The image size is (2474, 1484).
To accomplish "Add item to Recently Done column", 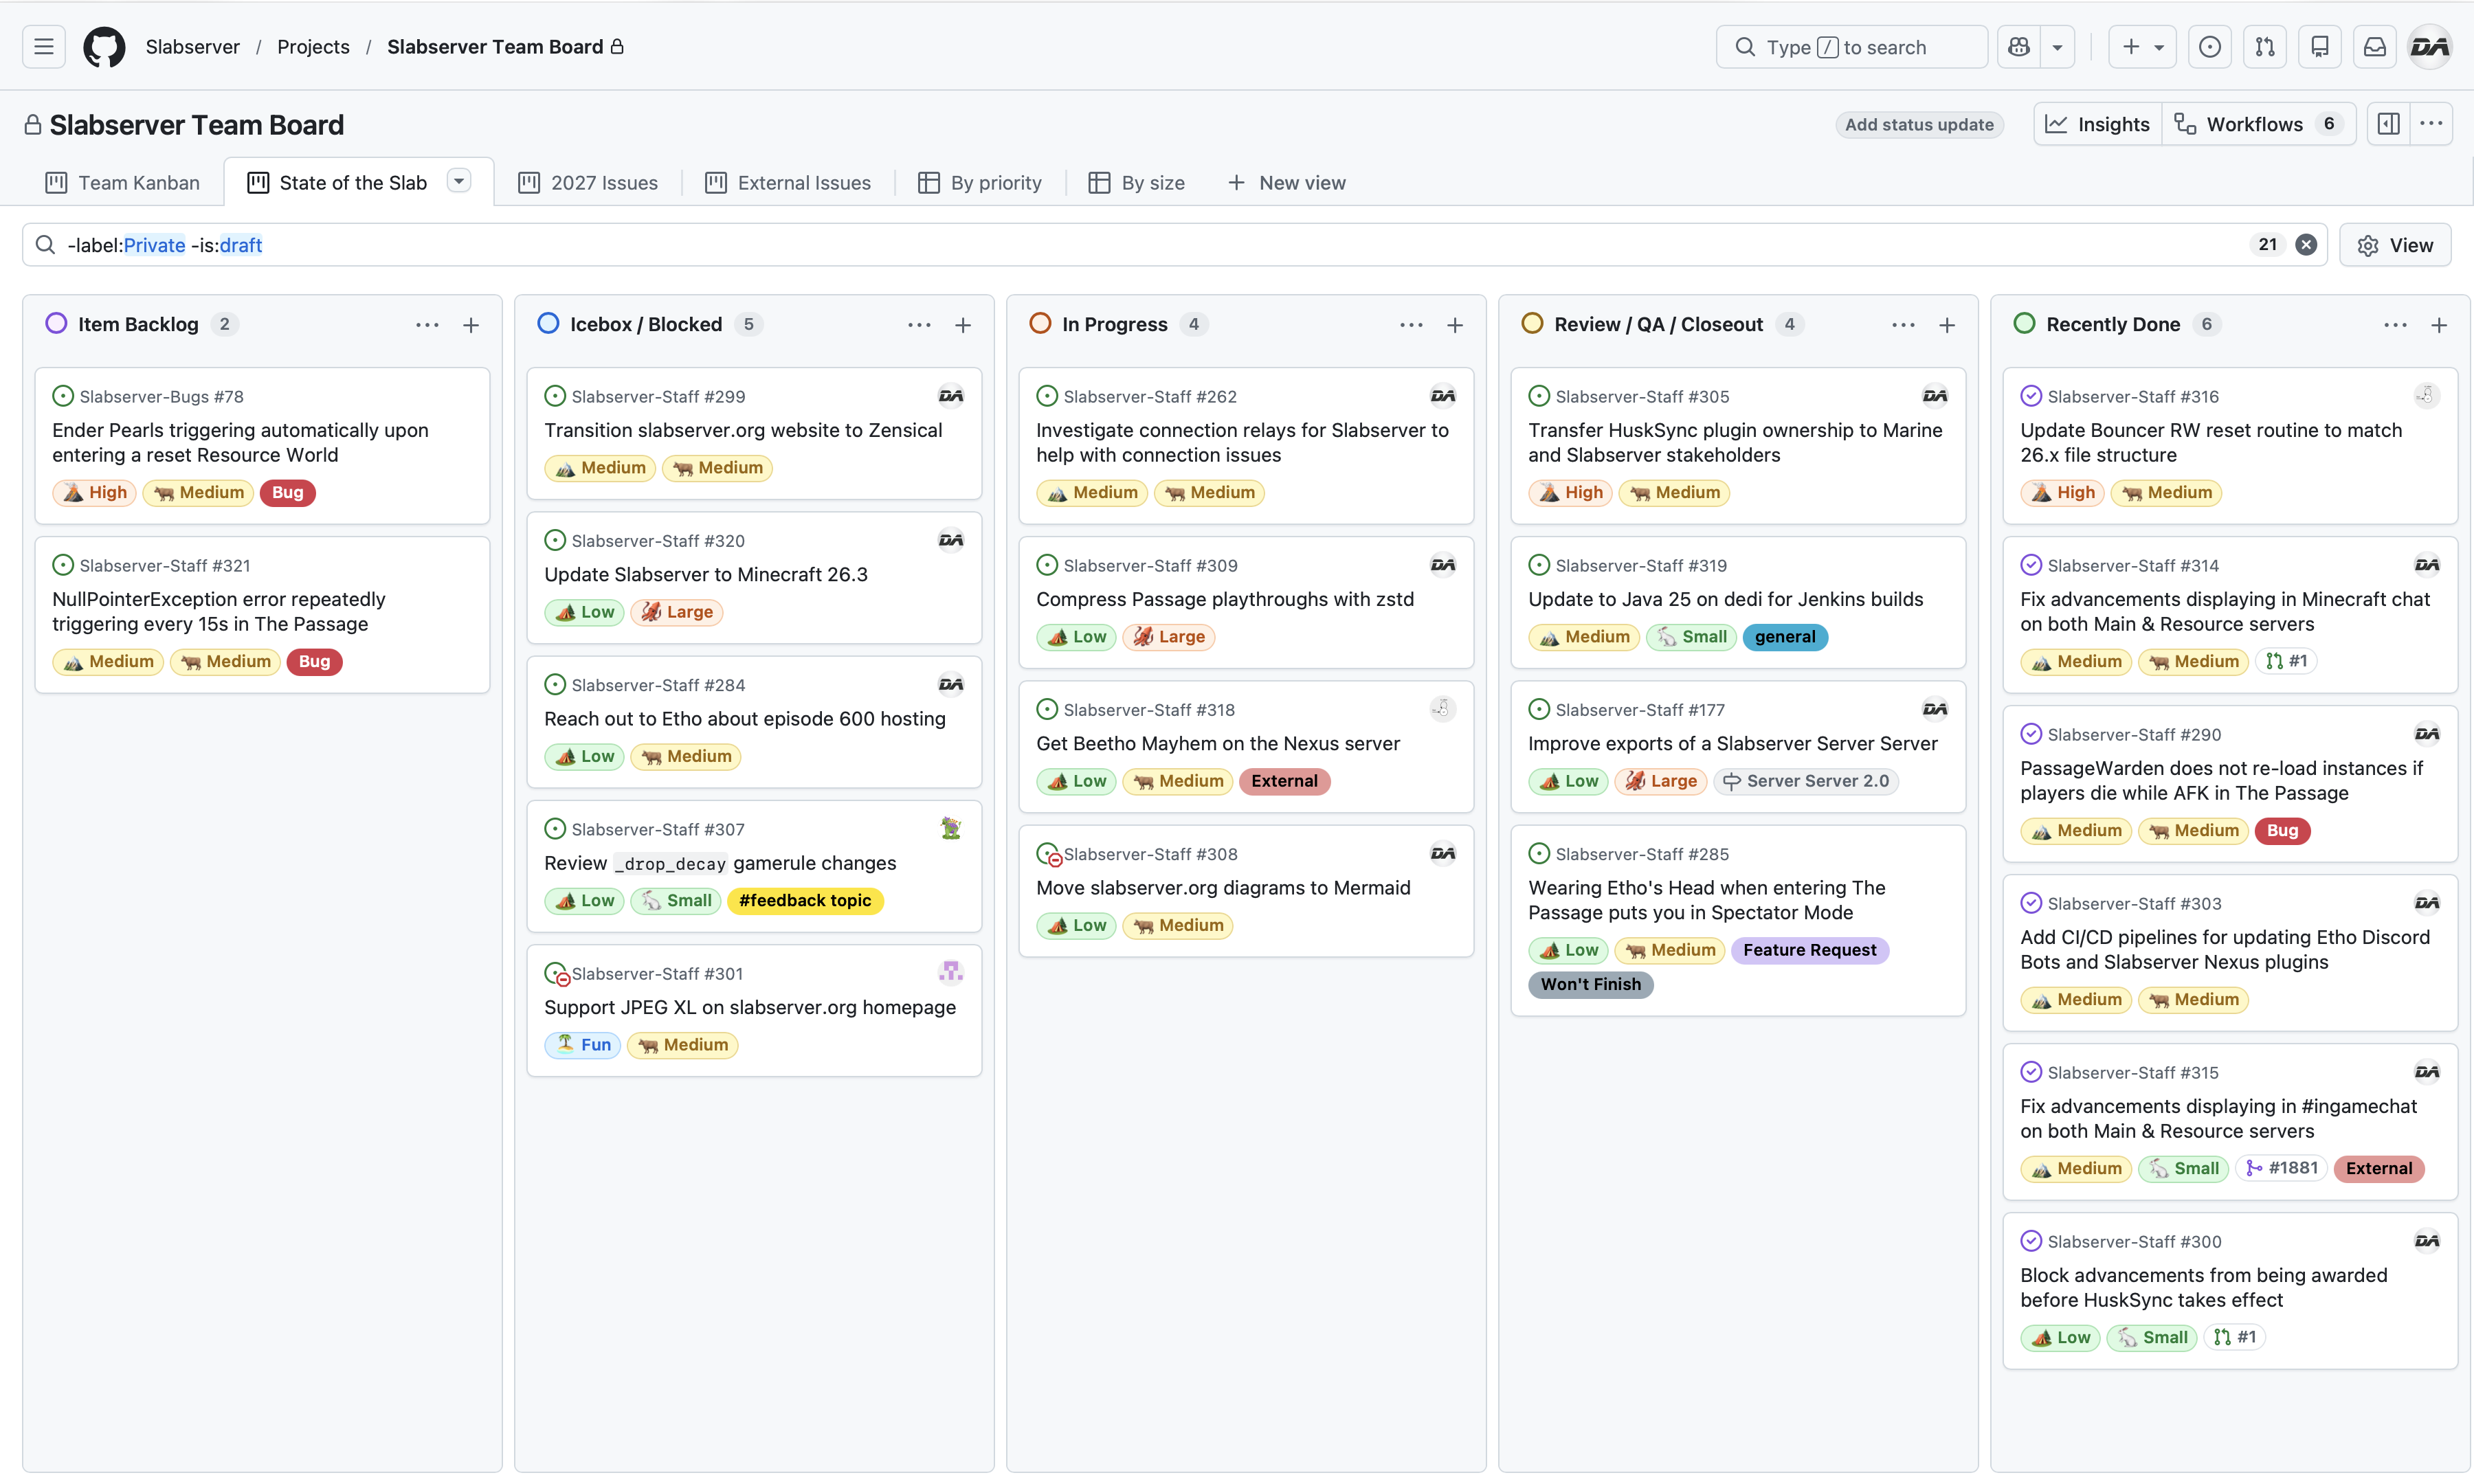I will pyautogui.click(x=2439, y=325).
